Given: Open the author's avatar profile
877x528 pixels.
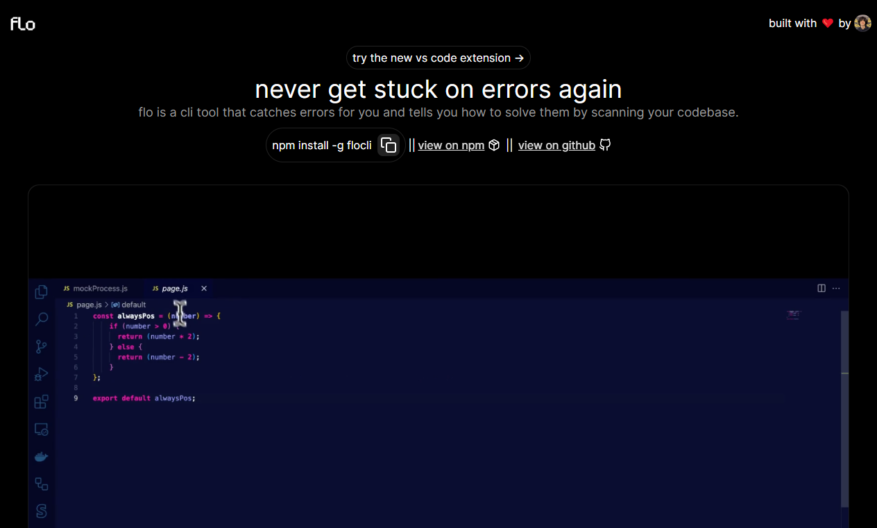Looking at the screenshot, I should point(862,23).
